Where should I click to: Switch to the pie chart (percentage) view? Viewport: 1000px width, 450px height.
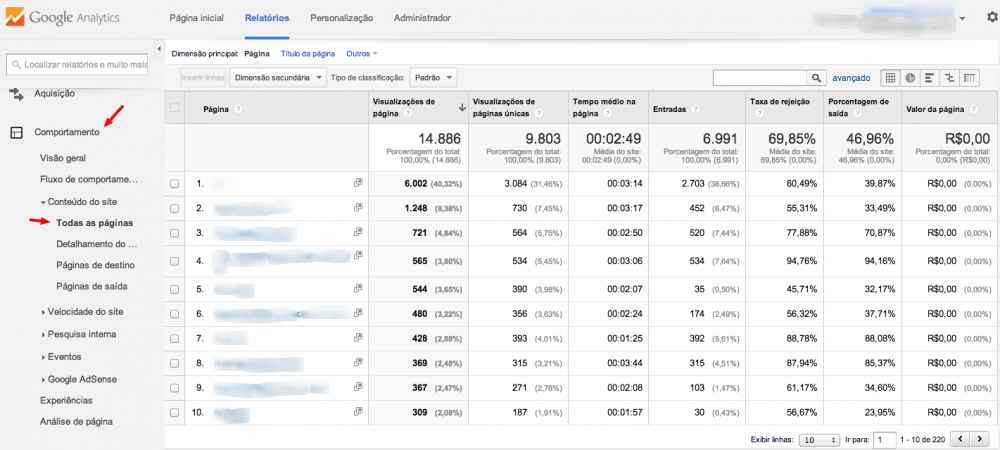click(910, 77)
